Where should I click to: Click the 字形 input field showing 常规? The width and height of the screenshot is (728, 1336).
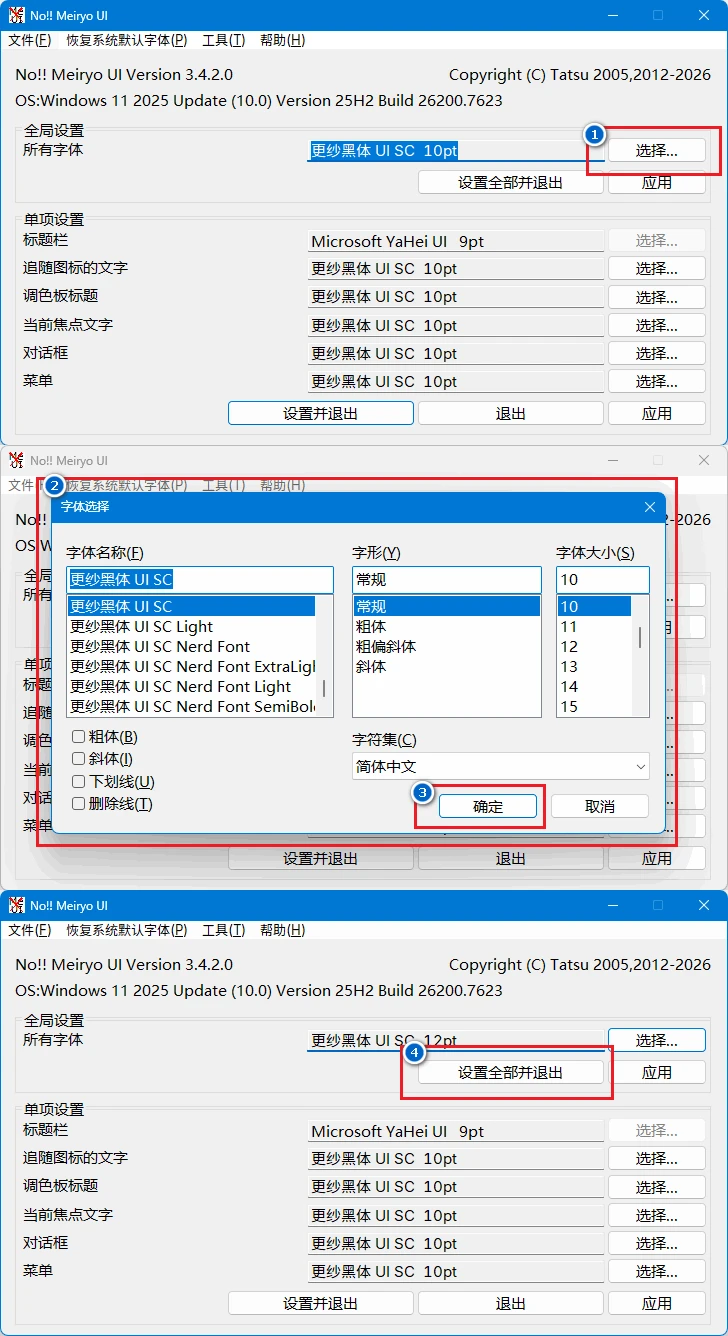click(x=447, y=580)
